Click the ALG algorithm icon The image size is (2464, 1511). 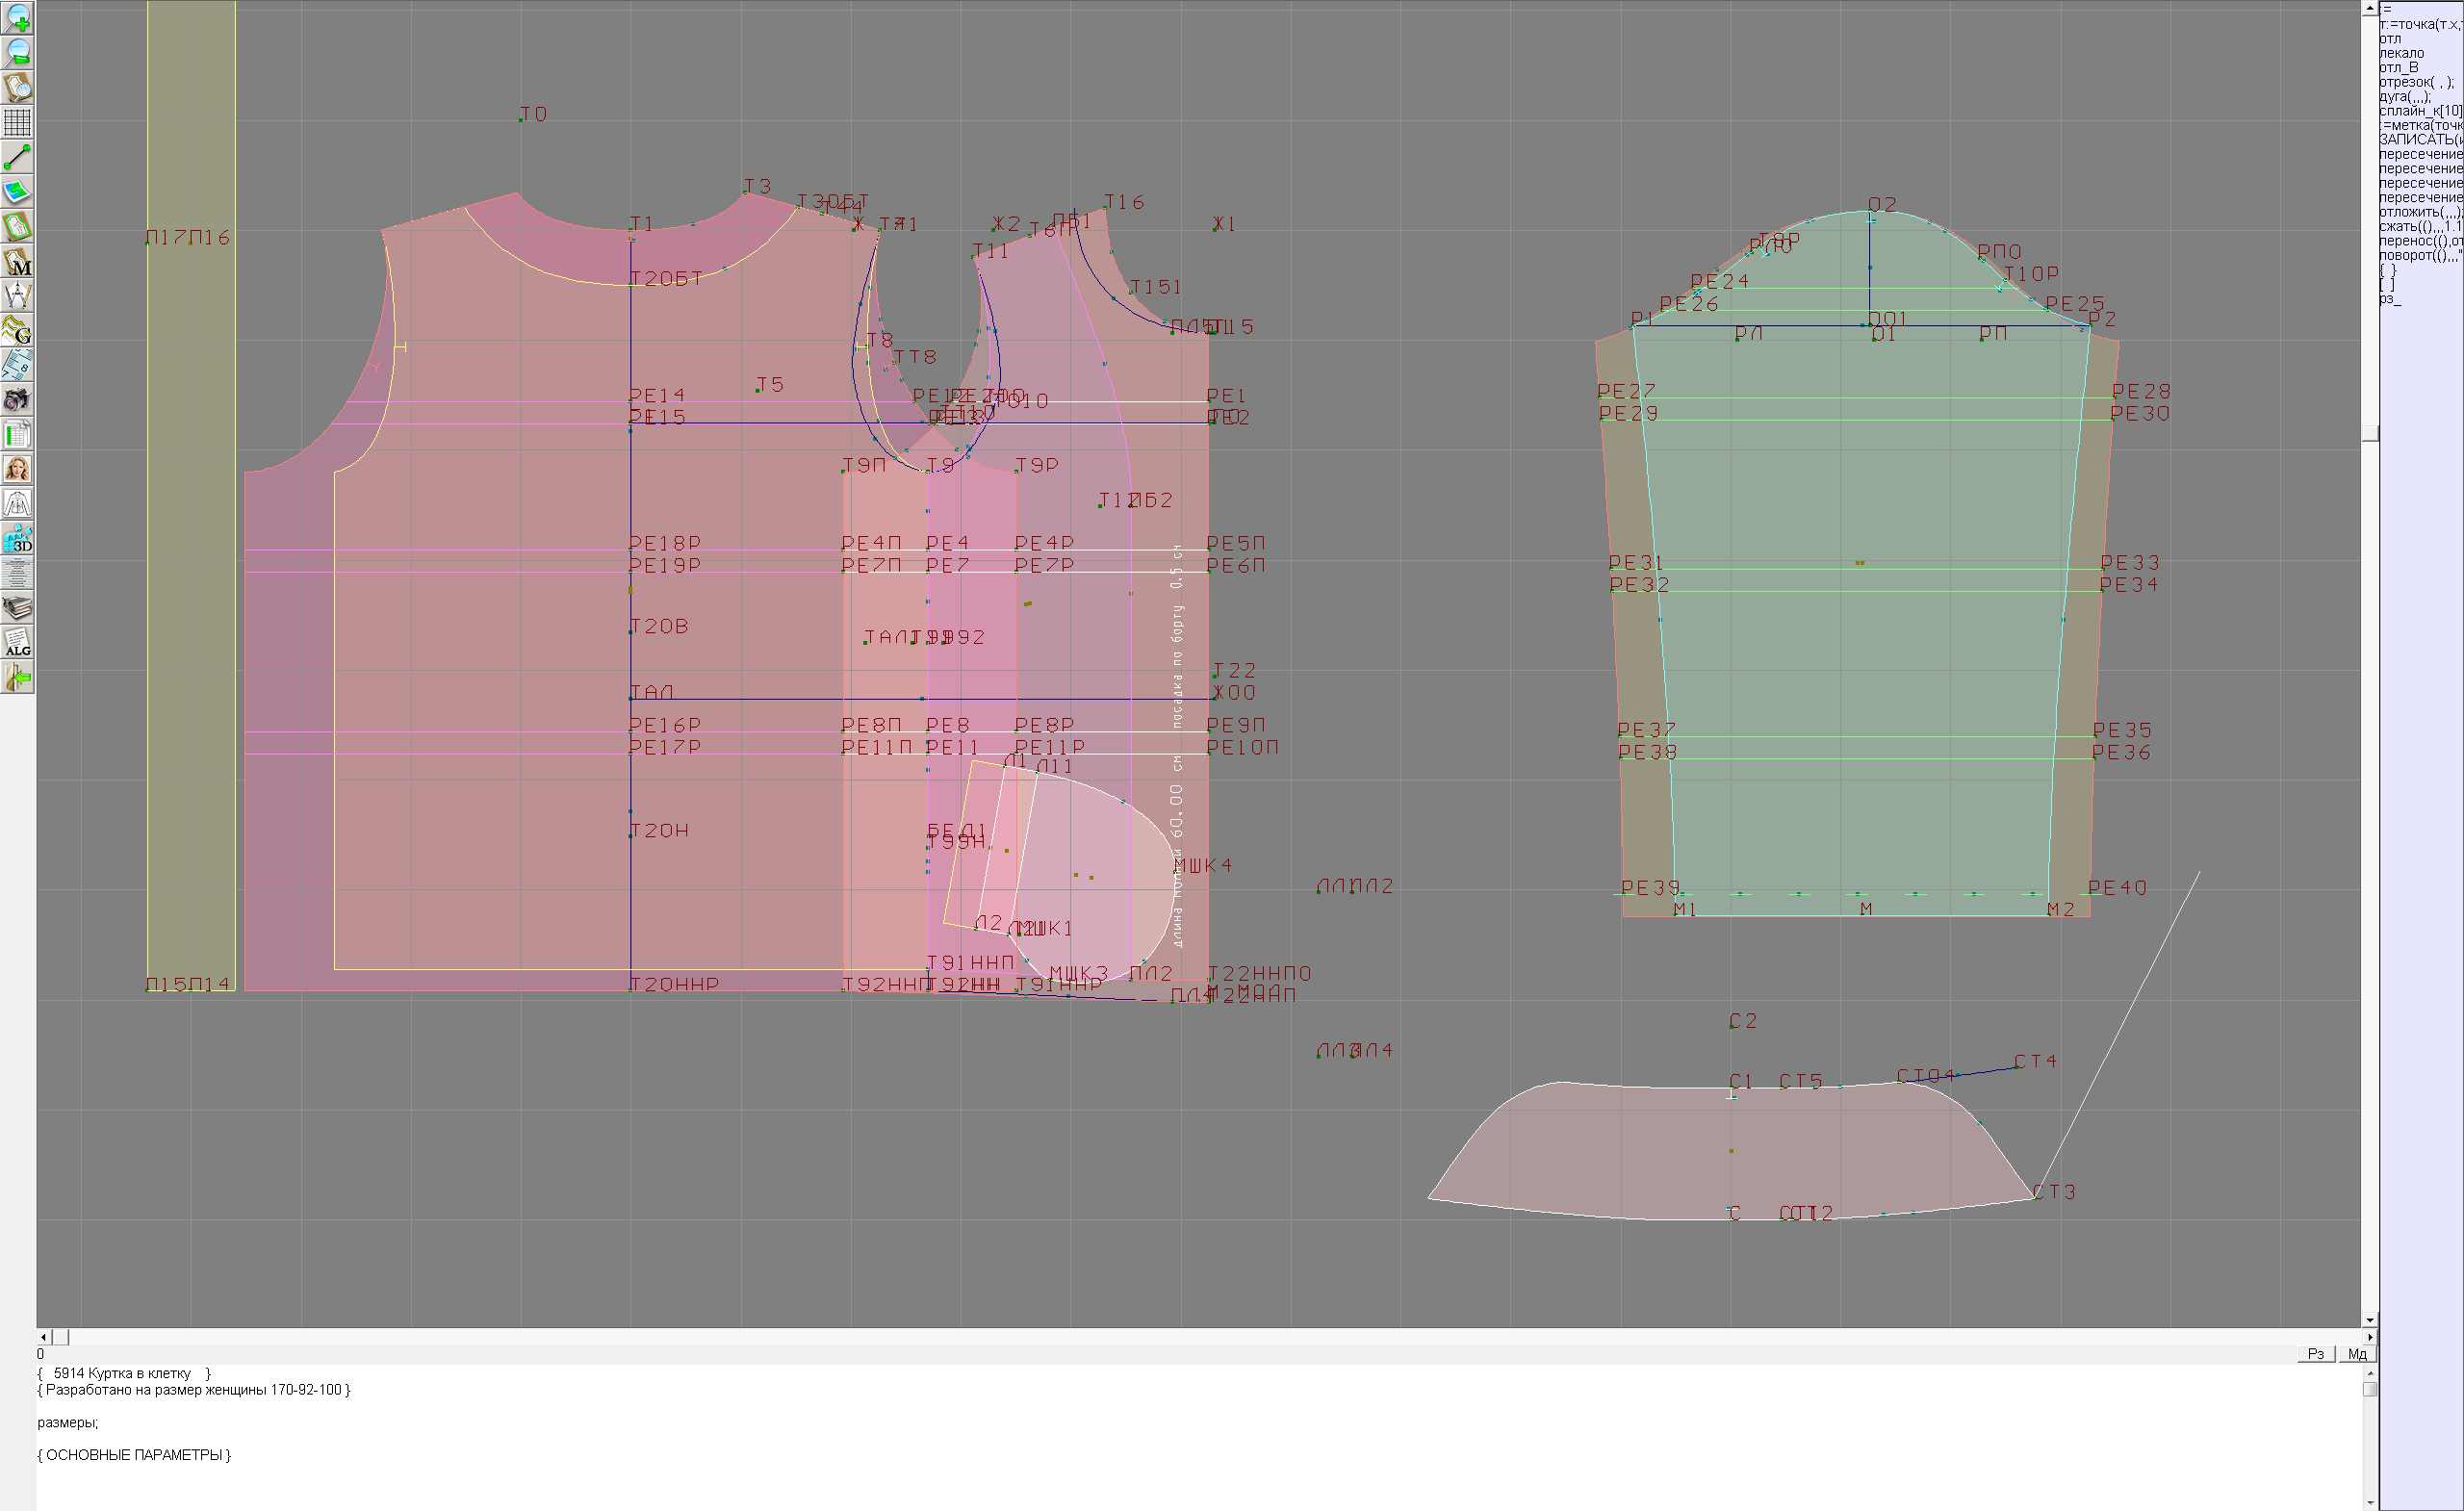tap(17, 643)
